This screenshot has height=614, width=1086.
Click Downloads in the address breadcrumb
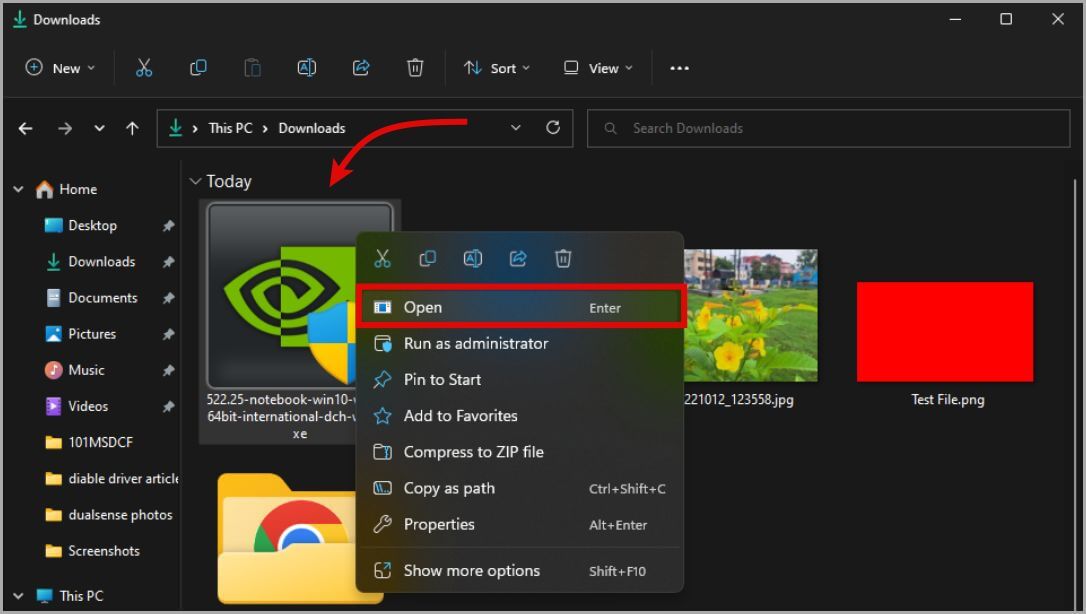[x=312, y=128]
